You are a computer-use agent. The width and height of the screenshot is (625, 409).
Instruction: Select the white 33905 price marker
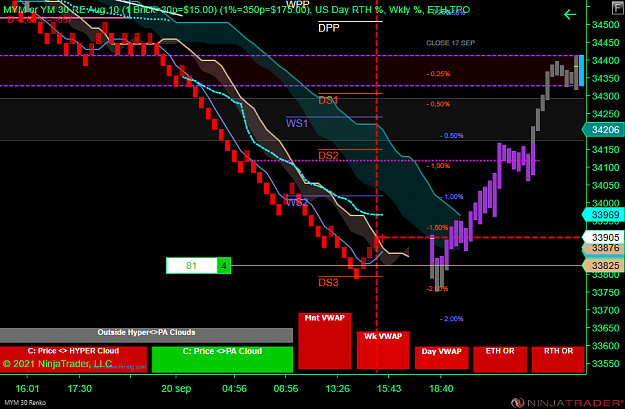tap(603, 238)
